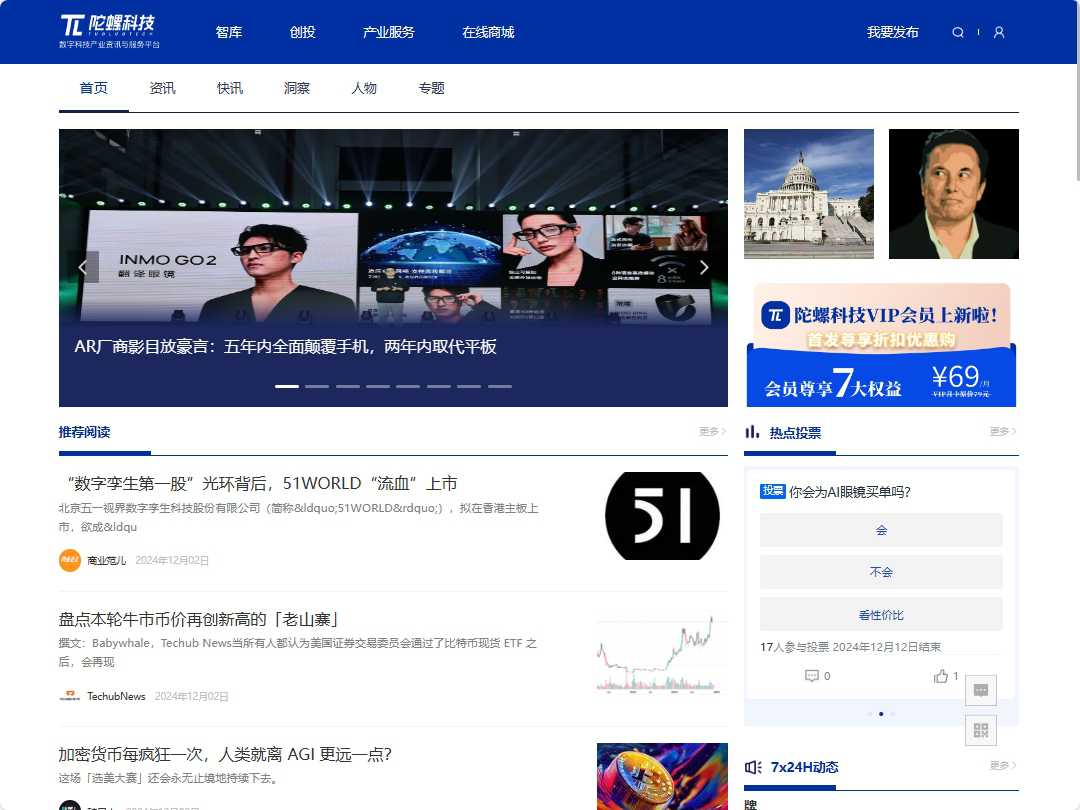The width and height of the screenshot is (1080, 810).
Task: Open the floating QR code button
Action: 981,730
